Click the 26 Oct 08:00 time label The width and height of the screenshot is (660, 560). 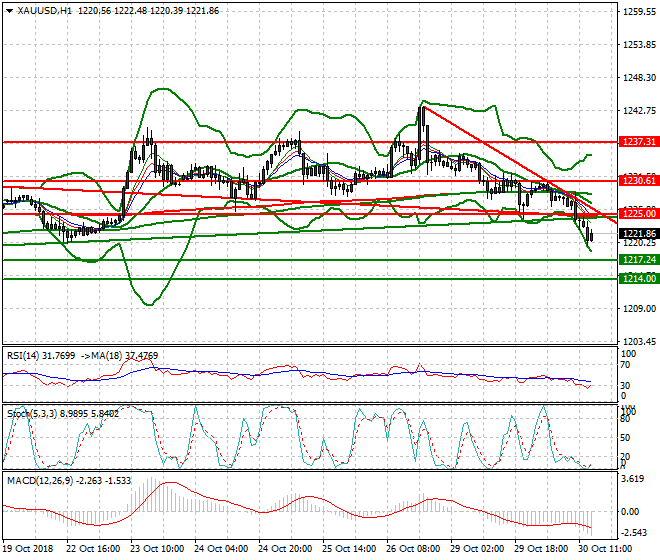point(413,549)
